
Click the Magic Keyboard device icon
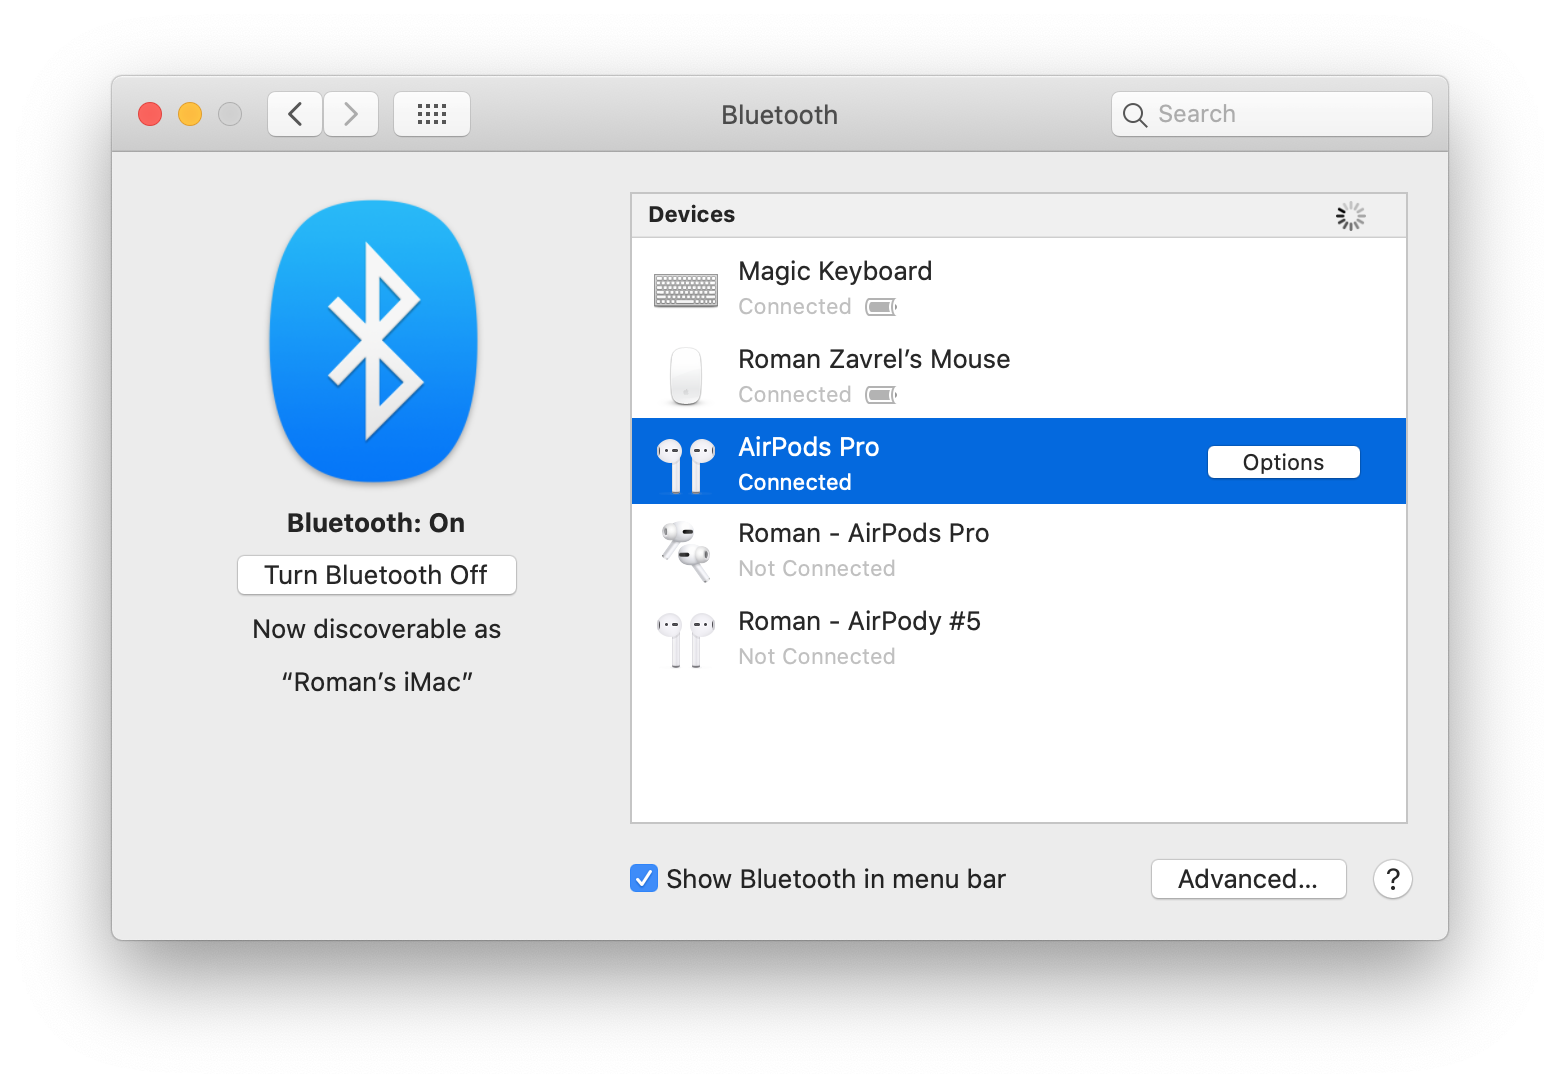[686, 290]
